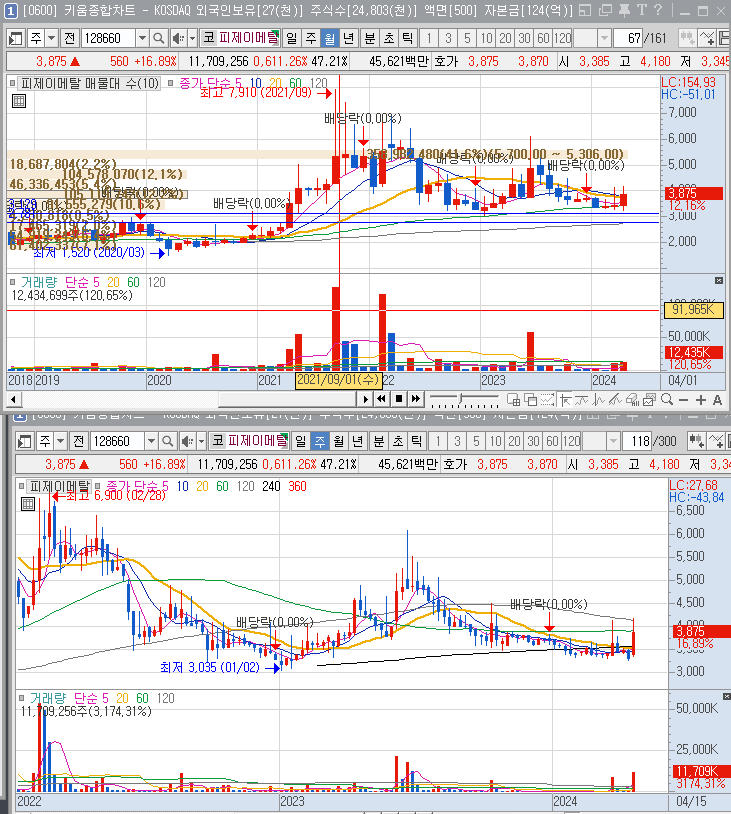
Task: Toggle the 피제이메탈 매물대 indicator square
Action: click(12, 83)
